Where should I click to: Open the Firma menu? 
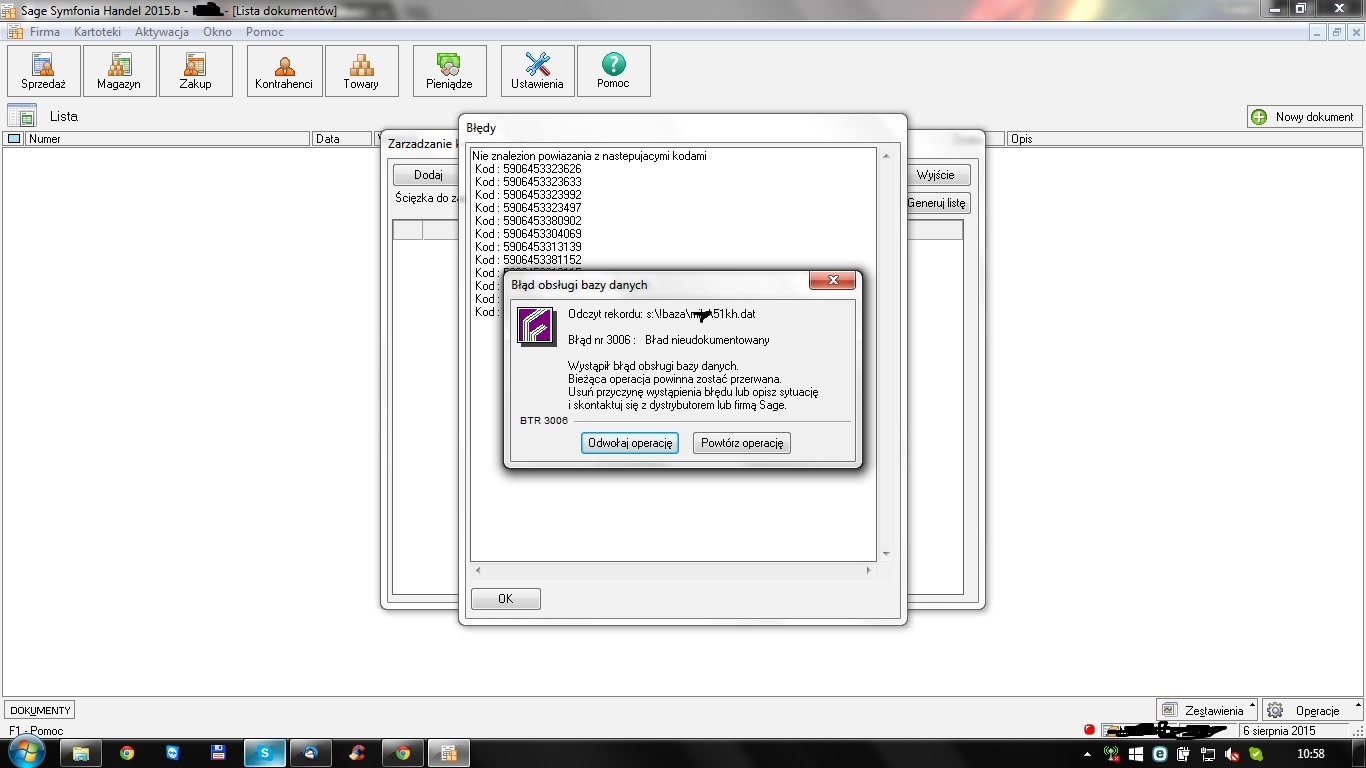click(x=44, y=32)
